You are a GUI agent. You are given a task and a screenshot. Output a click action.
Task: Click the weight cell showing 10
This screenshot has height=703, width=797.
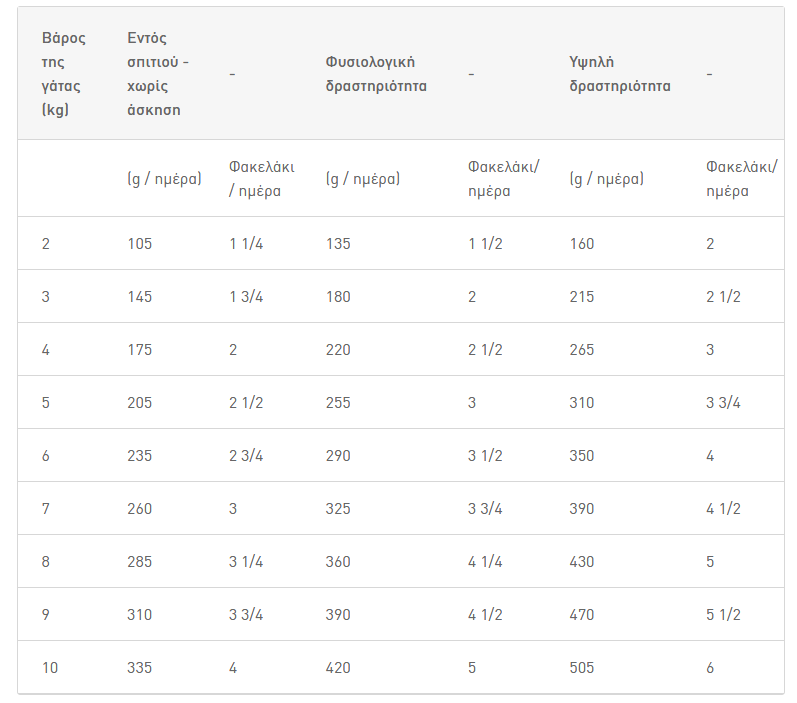pyautogui.click(x=50, y=667)
